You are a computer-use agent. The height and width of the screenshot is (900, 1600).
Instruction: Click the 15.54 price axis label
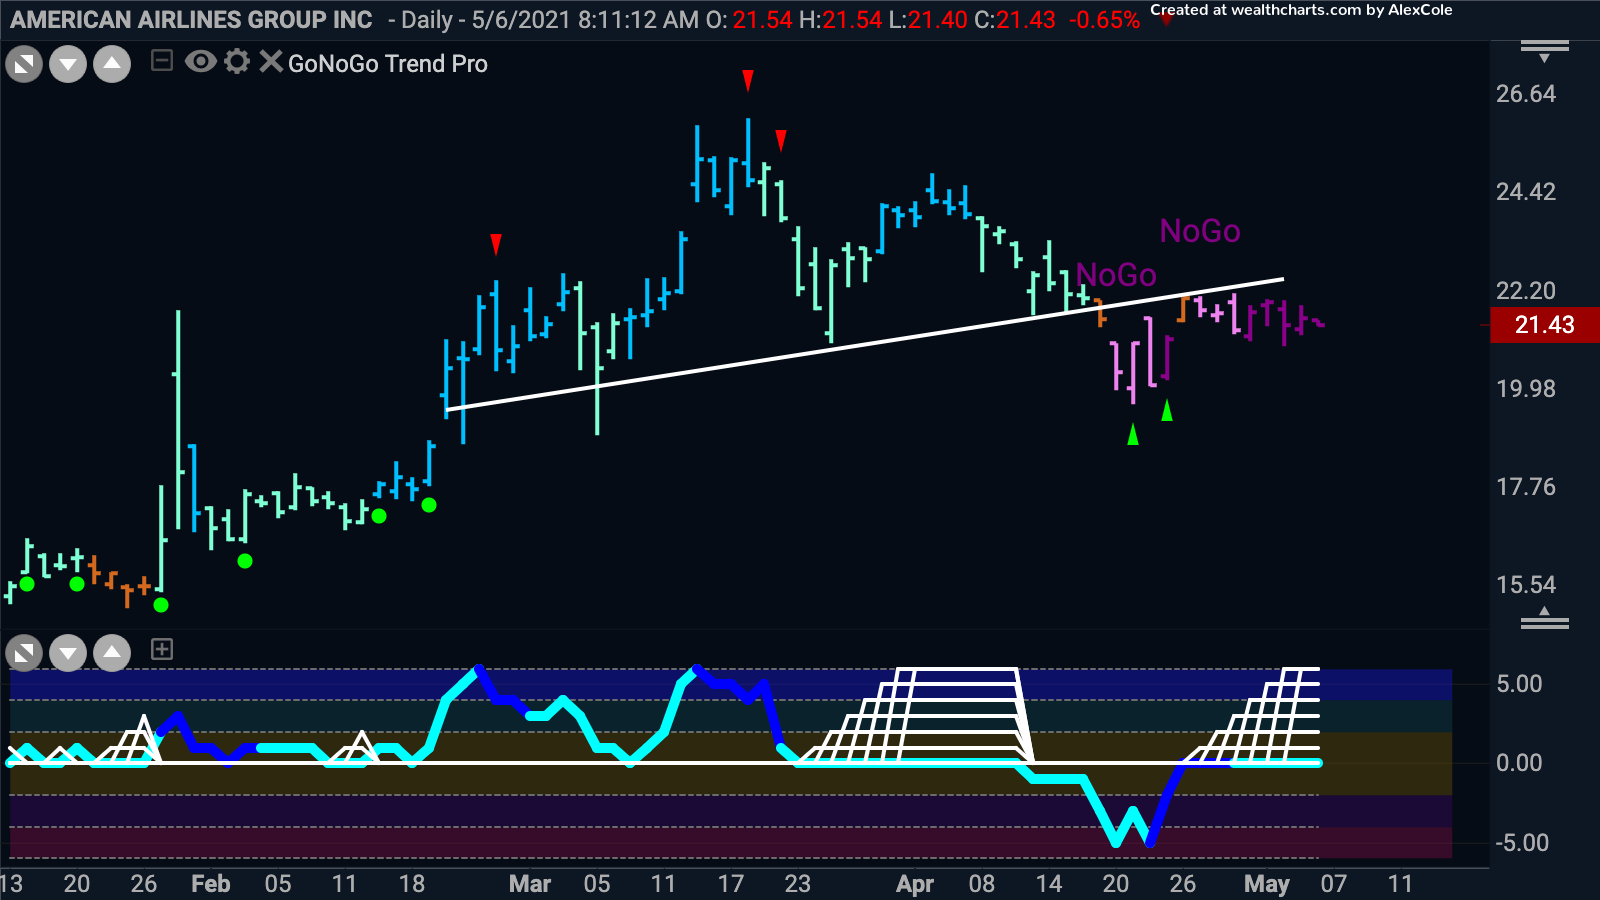tap(1526, 585)
